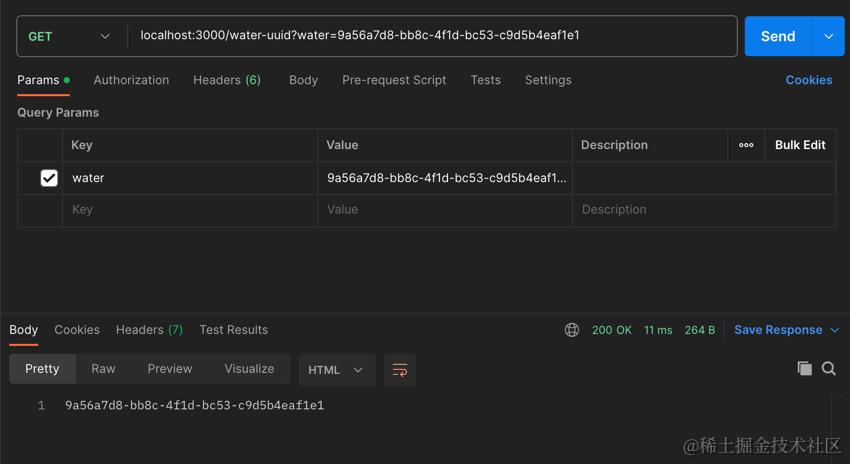Open the Cookies link
This screenshot has height=464, width=850.
click(x=808, y=80)
